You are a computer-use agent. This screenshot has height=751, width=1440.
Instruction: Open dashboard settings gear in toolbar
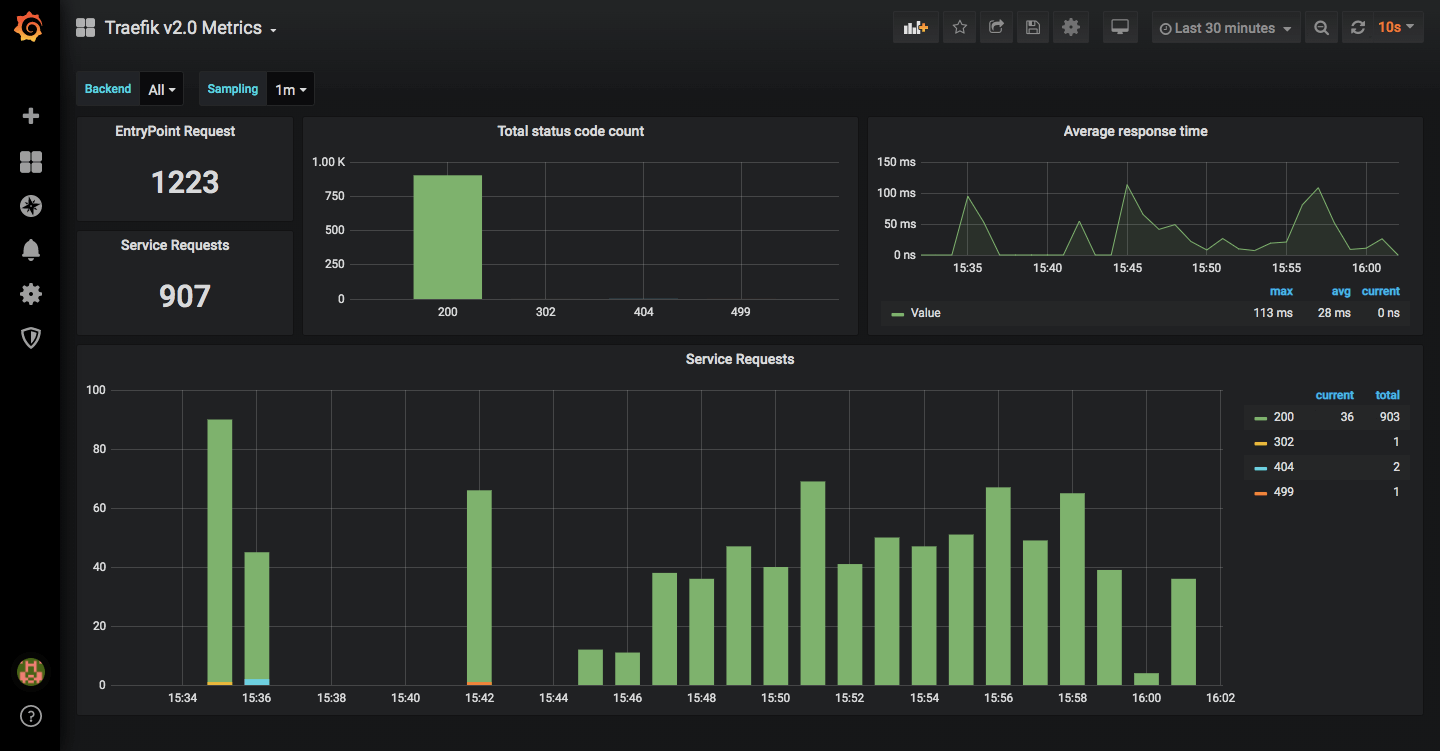click(1071, 28)
